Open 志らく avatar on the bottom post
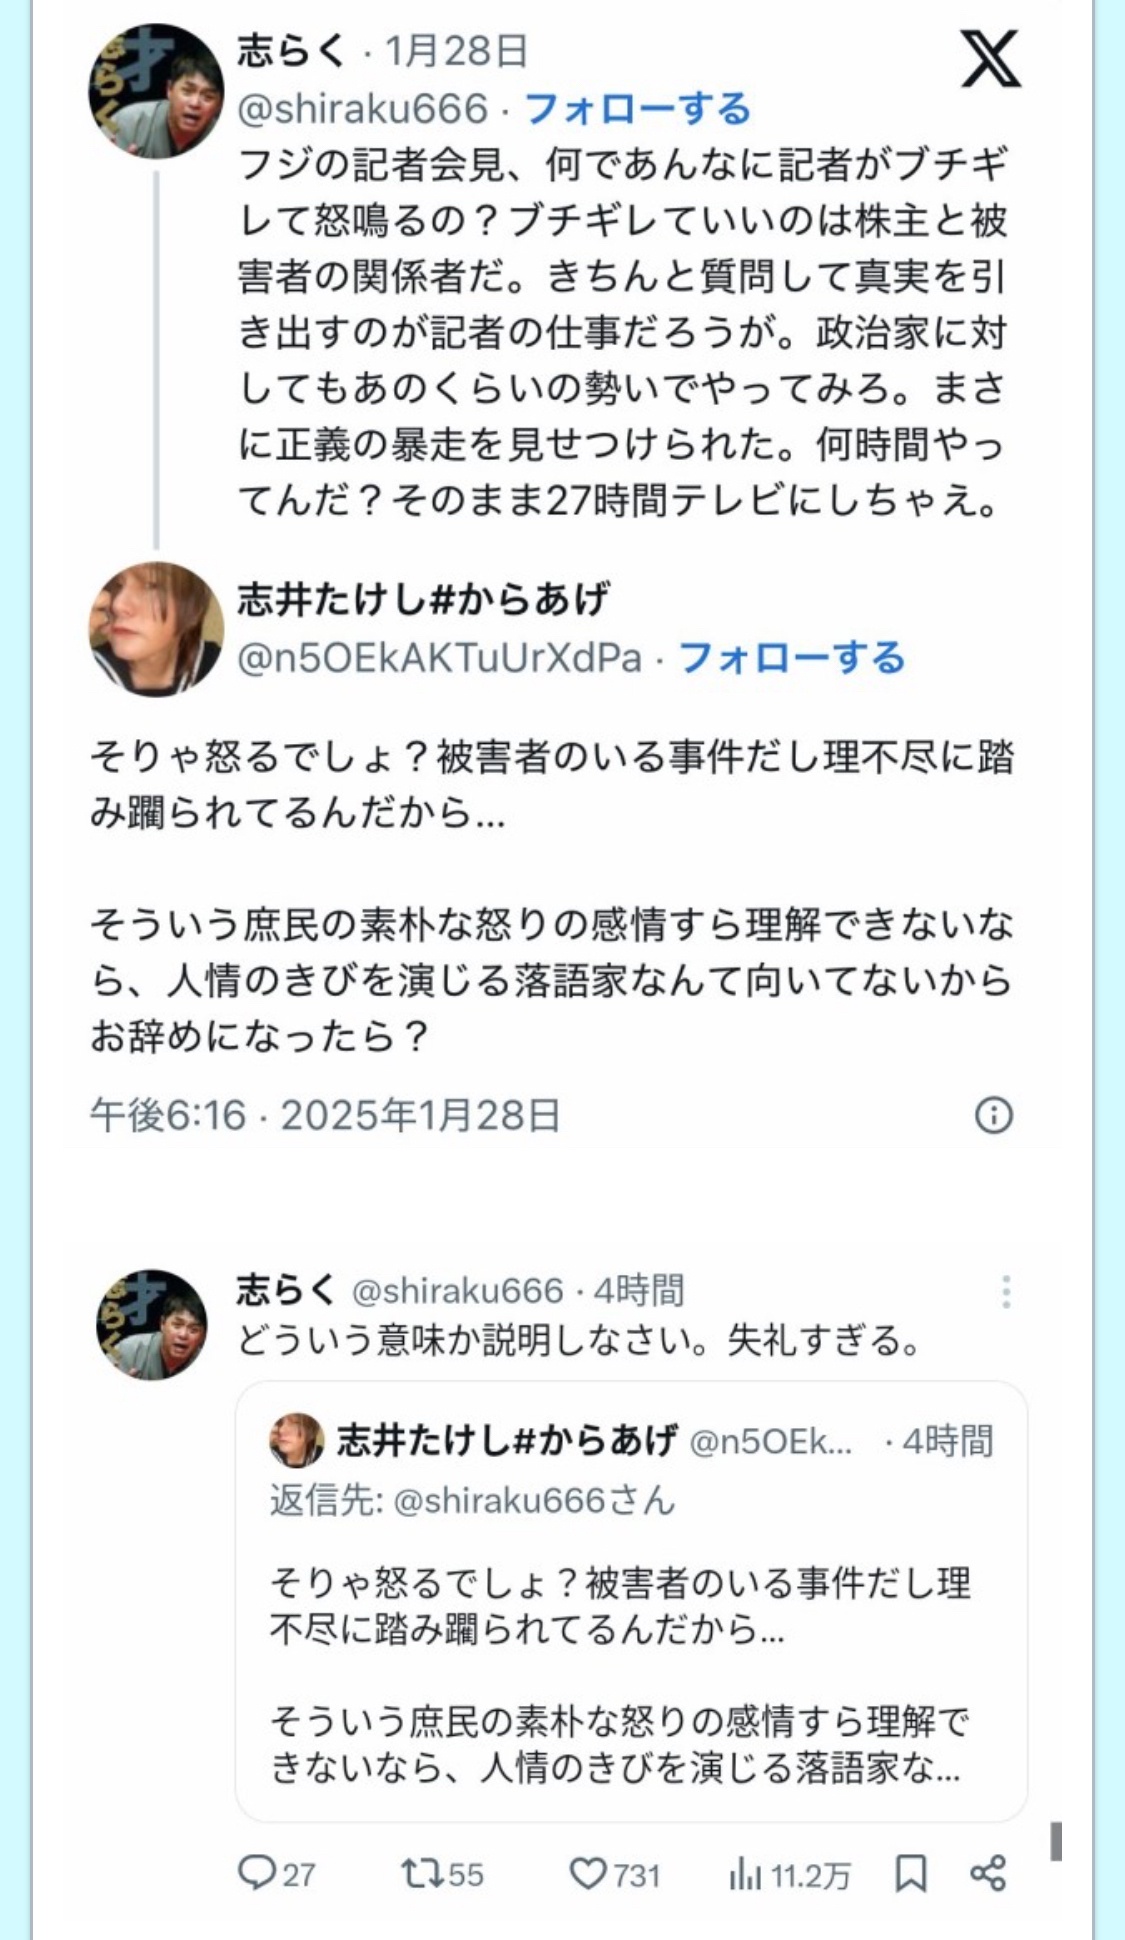This screenshot has width=1125, height=1940. click(x=151, y=1325)
